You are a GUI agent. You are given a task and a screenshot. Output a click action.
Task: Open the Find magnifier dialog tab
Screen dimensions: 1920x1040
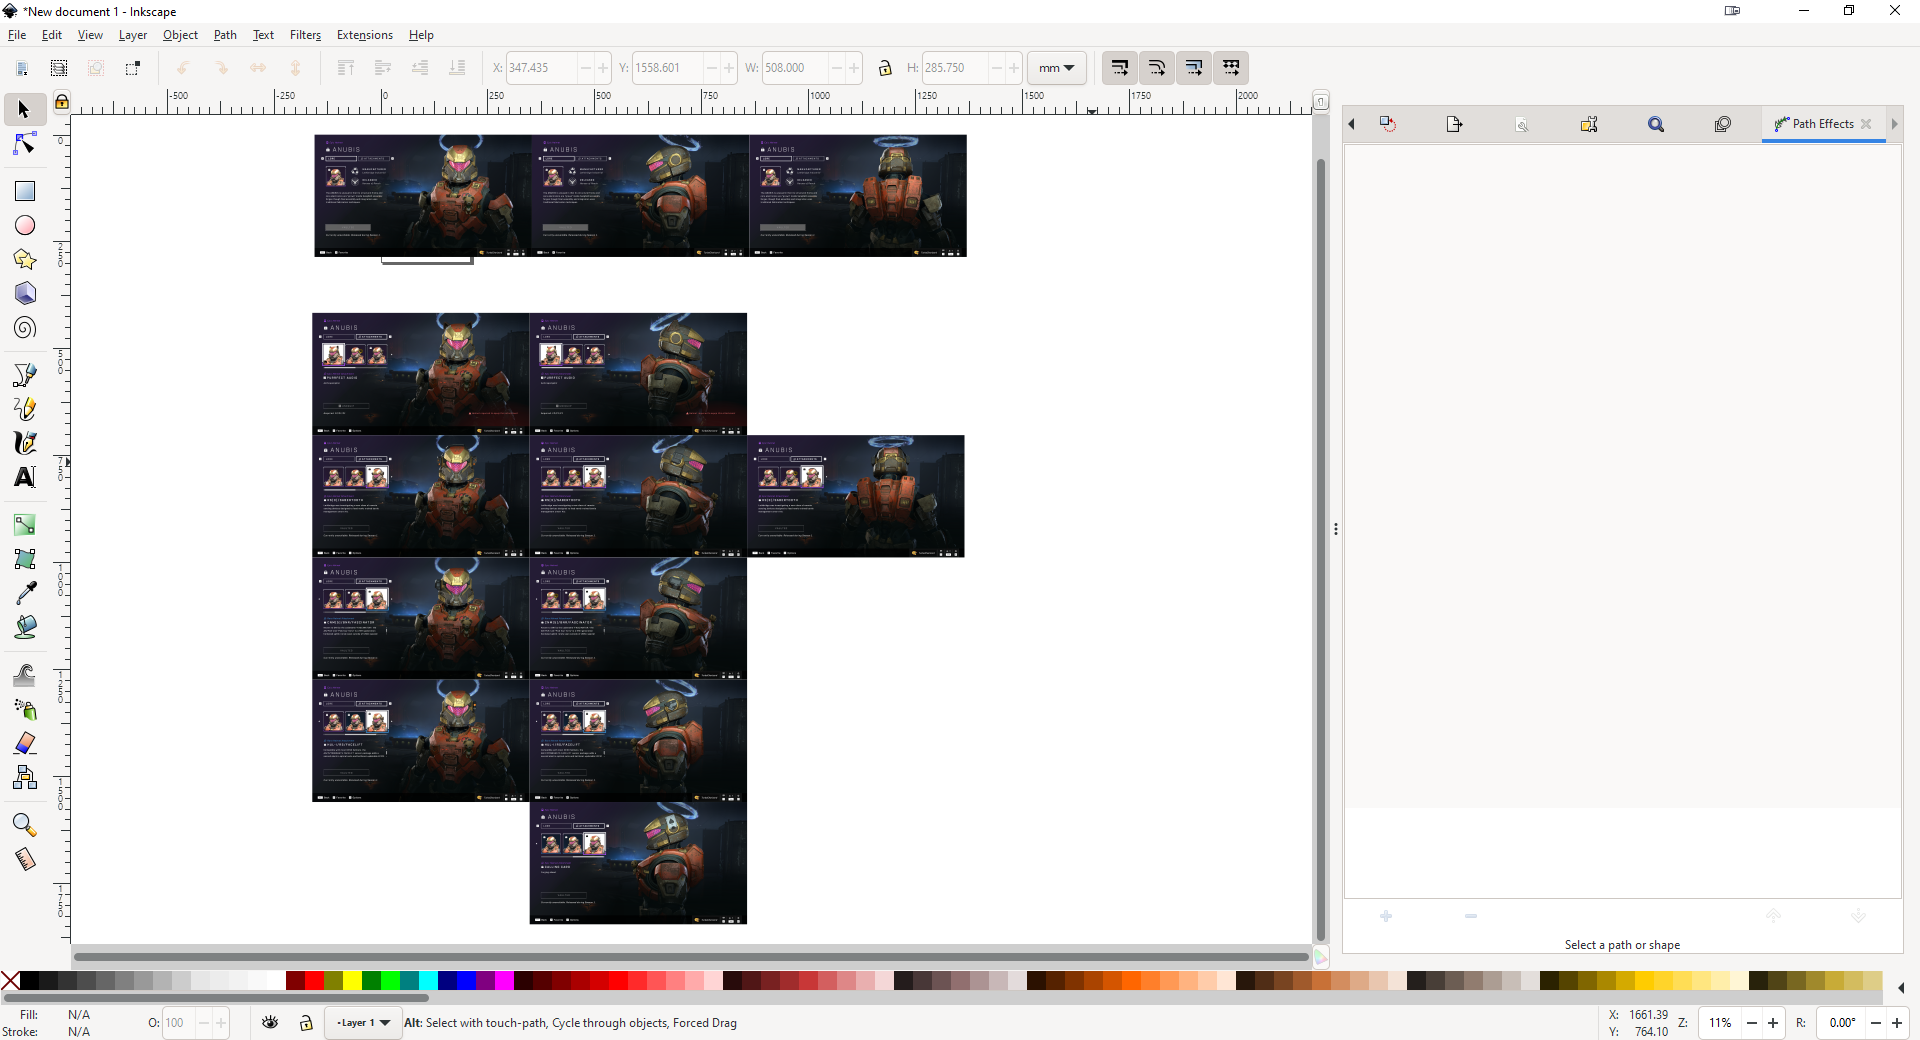(1656, 124)
